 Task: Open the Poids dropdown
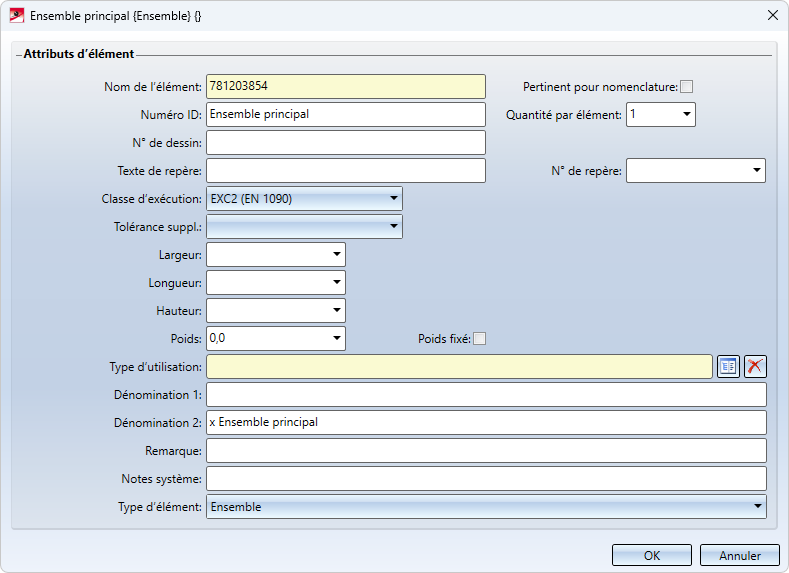[x=337, y=338]
